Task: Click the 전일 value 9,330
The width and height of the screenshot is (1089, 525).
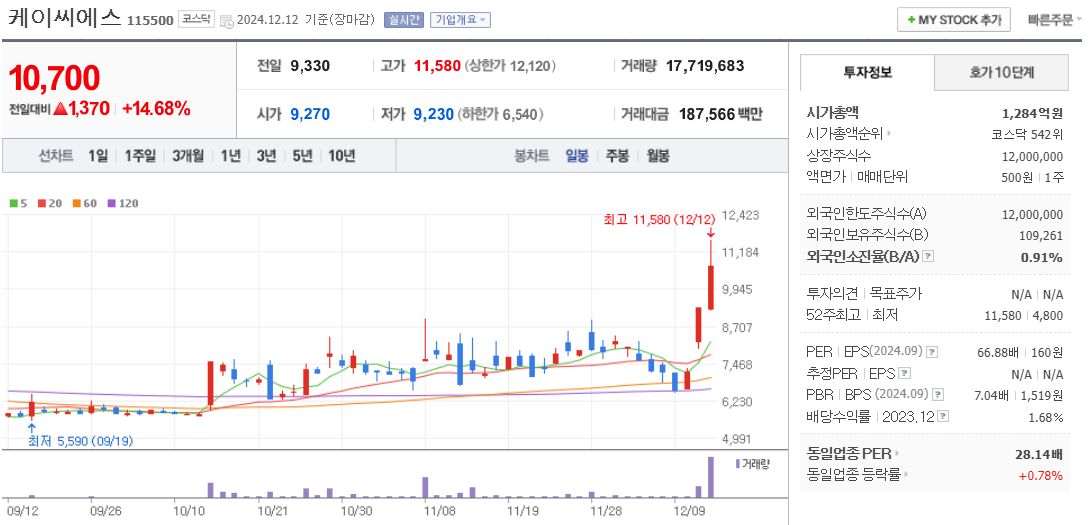Action: (x=310, y=66)
